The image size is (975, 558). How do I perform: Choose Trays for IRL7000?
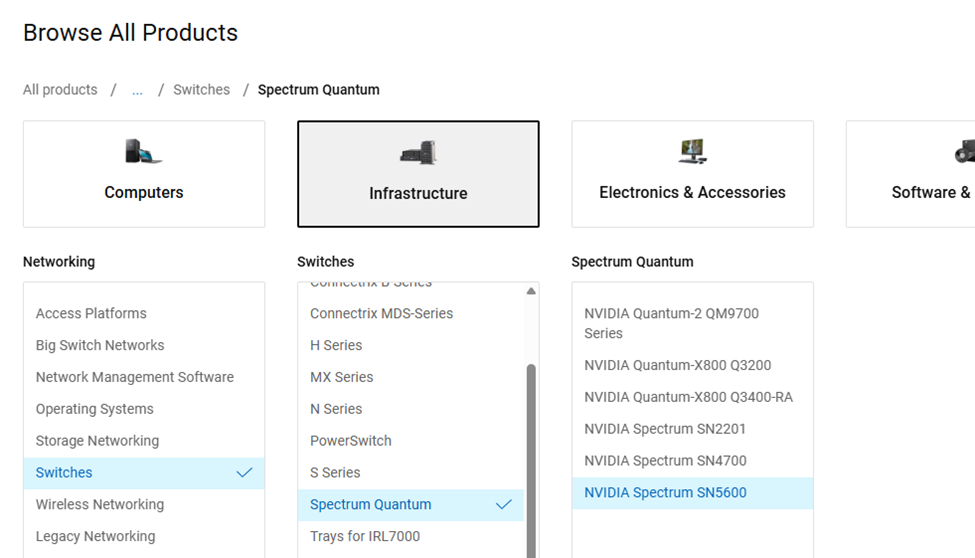tap(365, 537)
